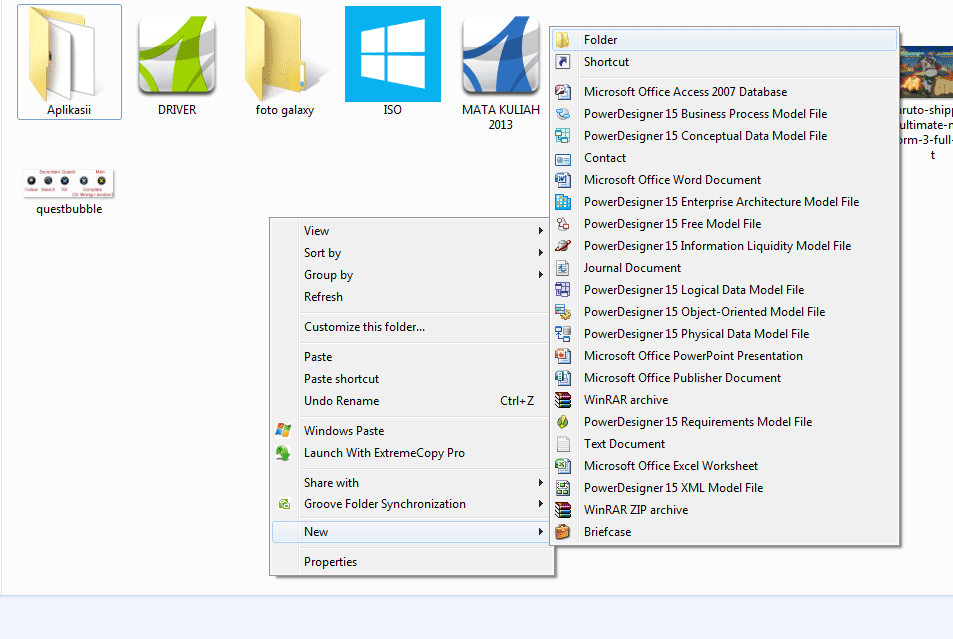Choose Paste from the context menu
The height and width of the screenshot is (639, 953).
coord(411,357)
